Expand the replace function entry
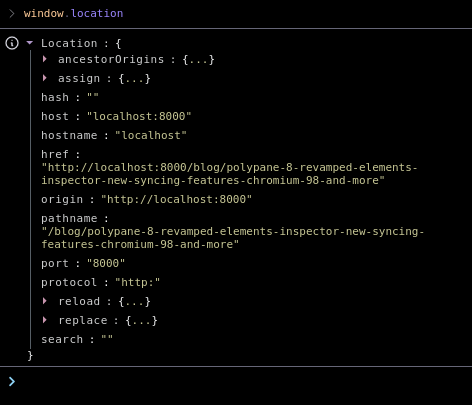This screenshot has height=405, width=472. (x=45, y=320)
